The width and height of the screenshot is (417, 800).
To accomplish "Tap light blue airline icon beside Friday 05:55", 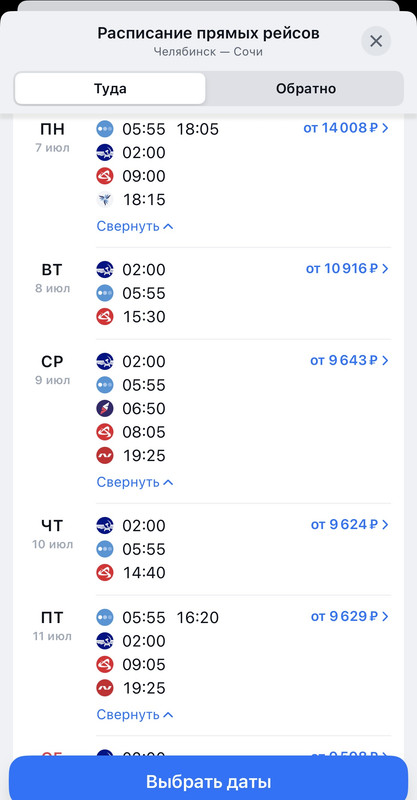I will tap(105, 618).
